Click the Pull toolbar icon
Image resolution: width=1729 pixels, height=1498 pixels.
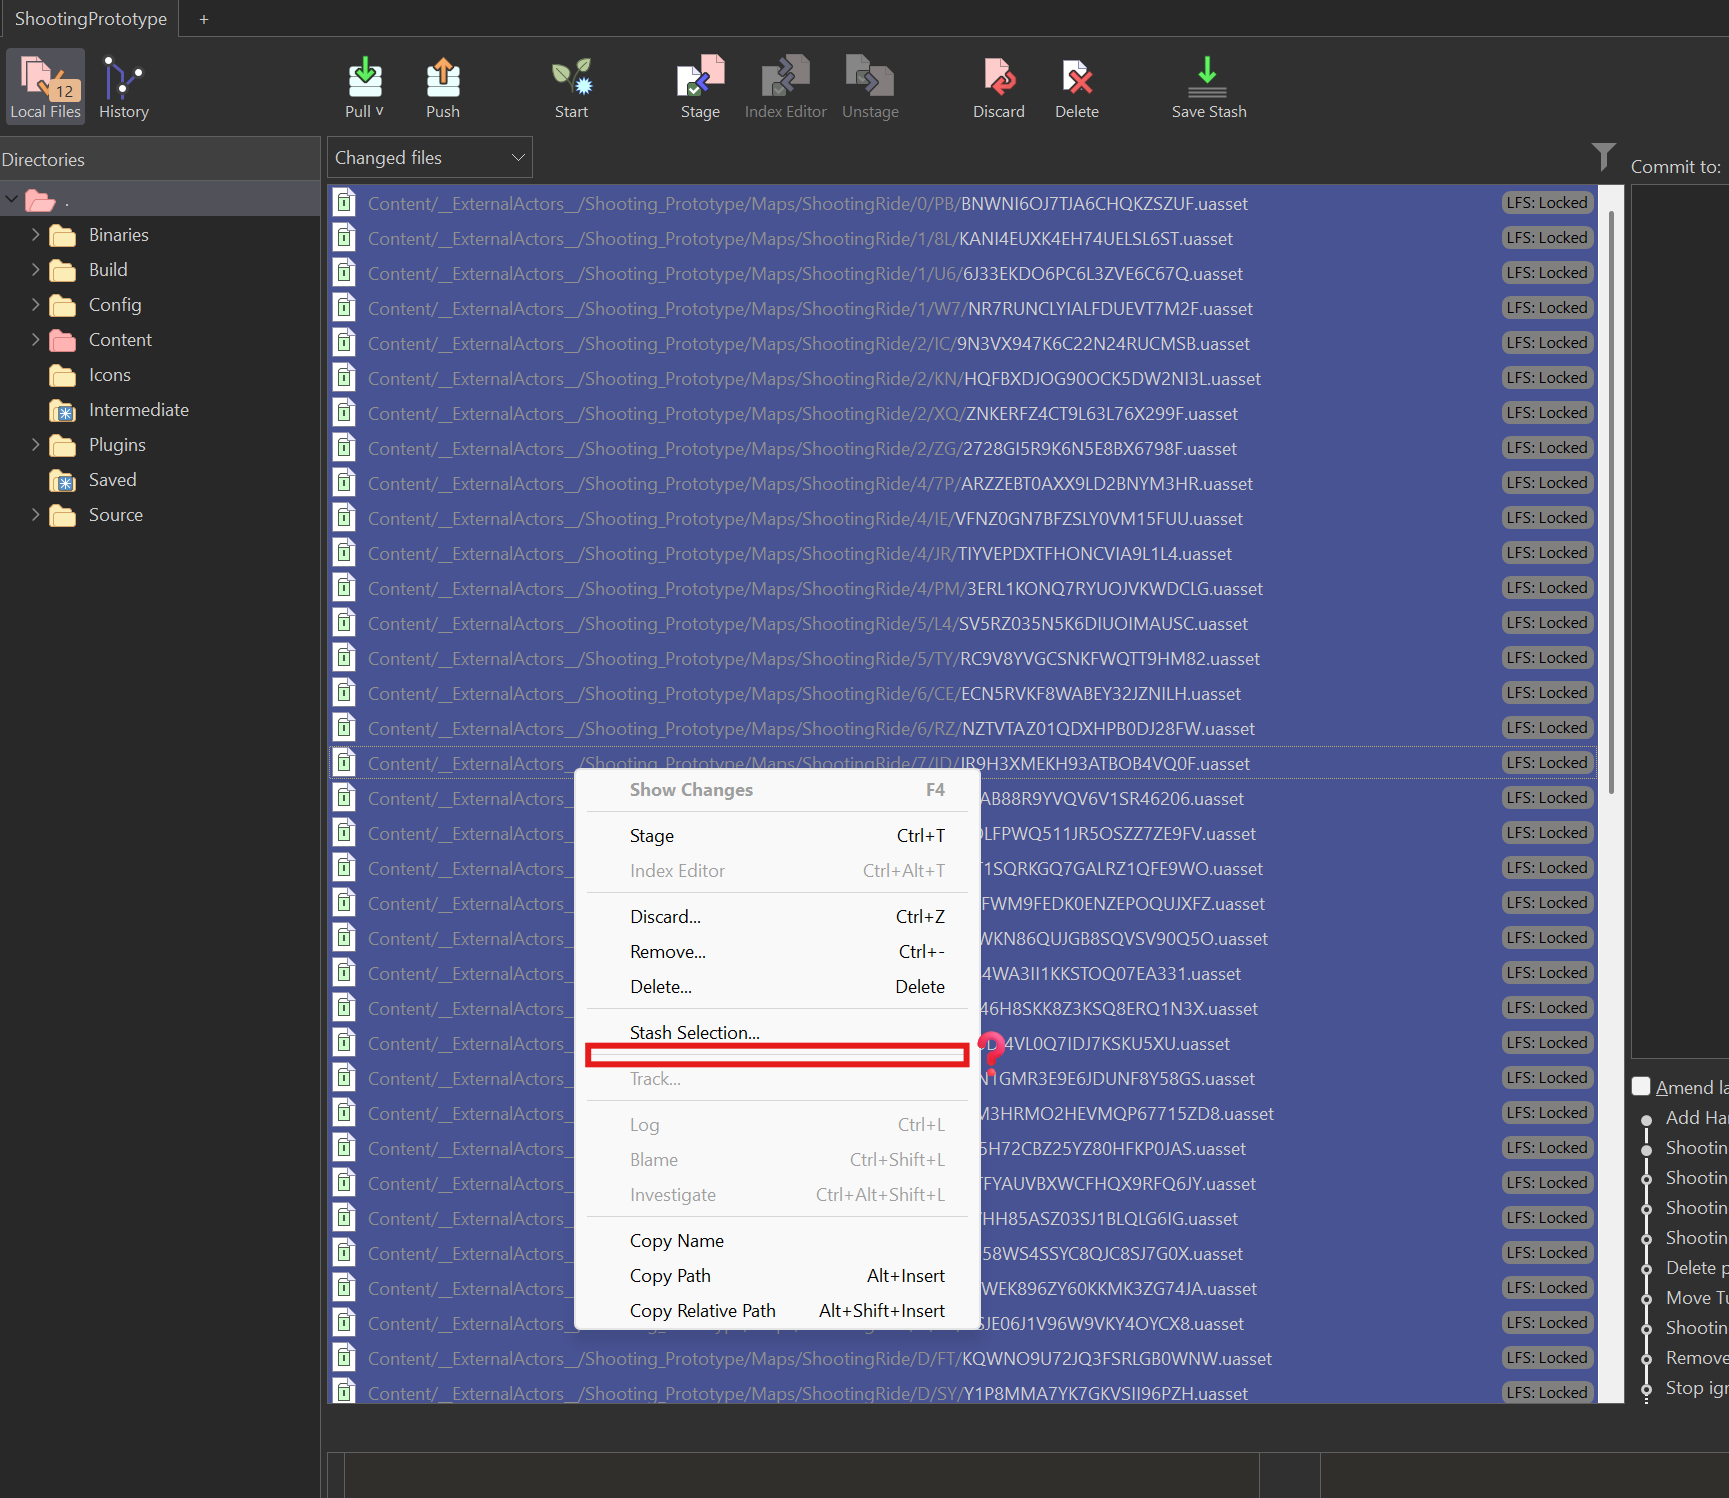[364, 78]
